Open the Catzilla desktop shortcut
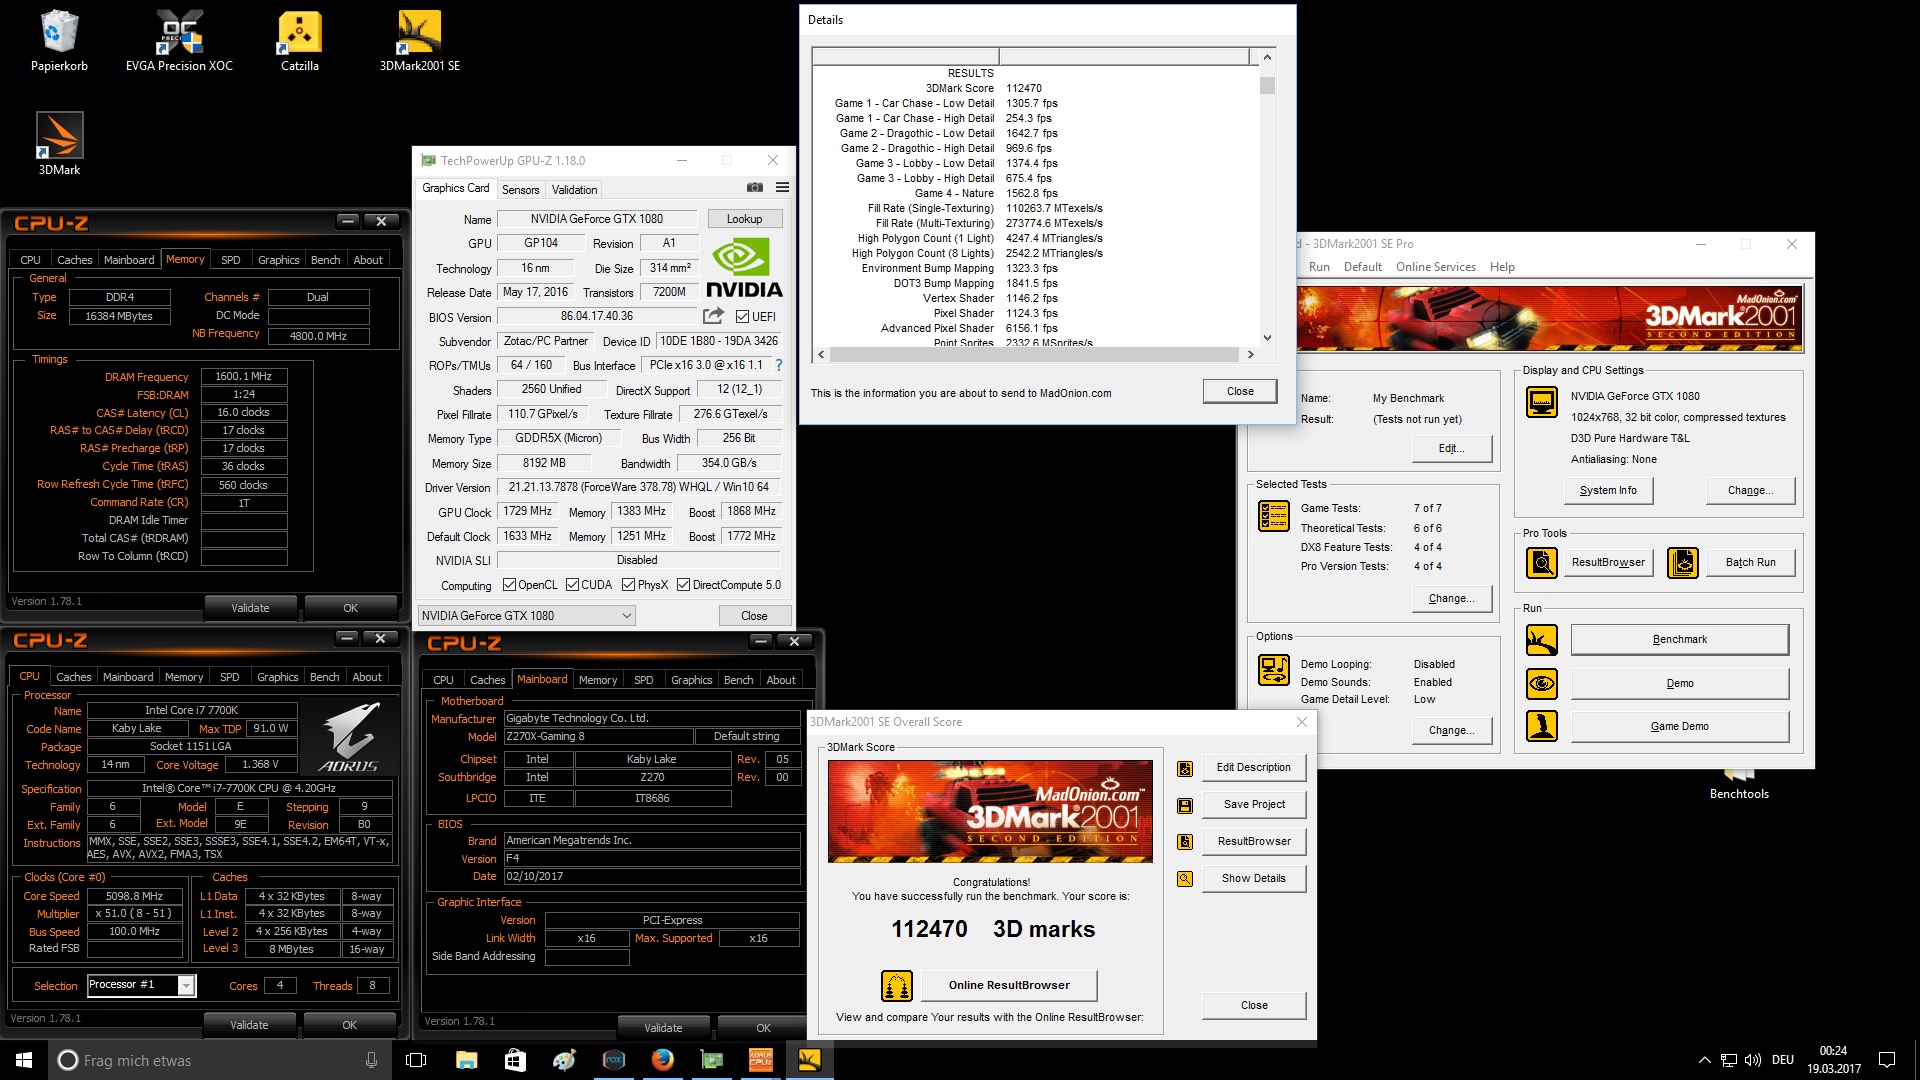Screen dimensions: 1920x1080 (x=299, y=42)
